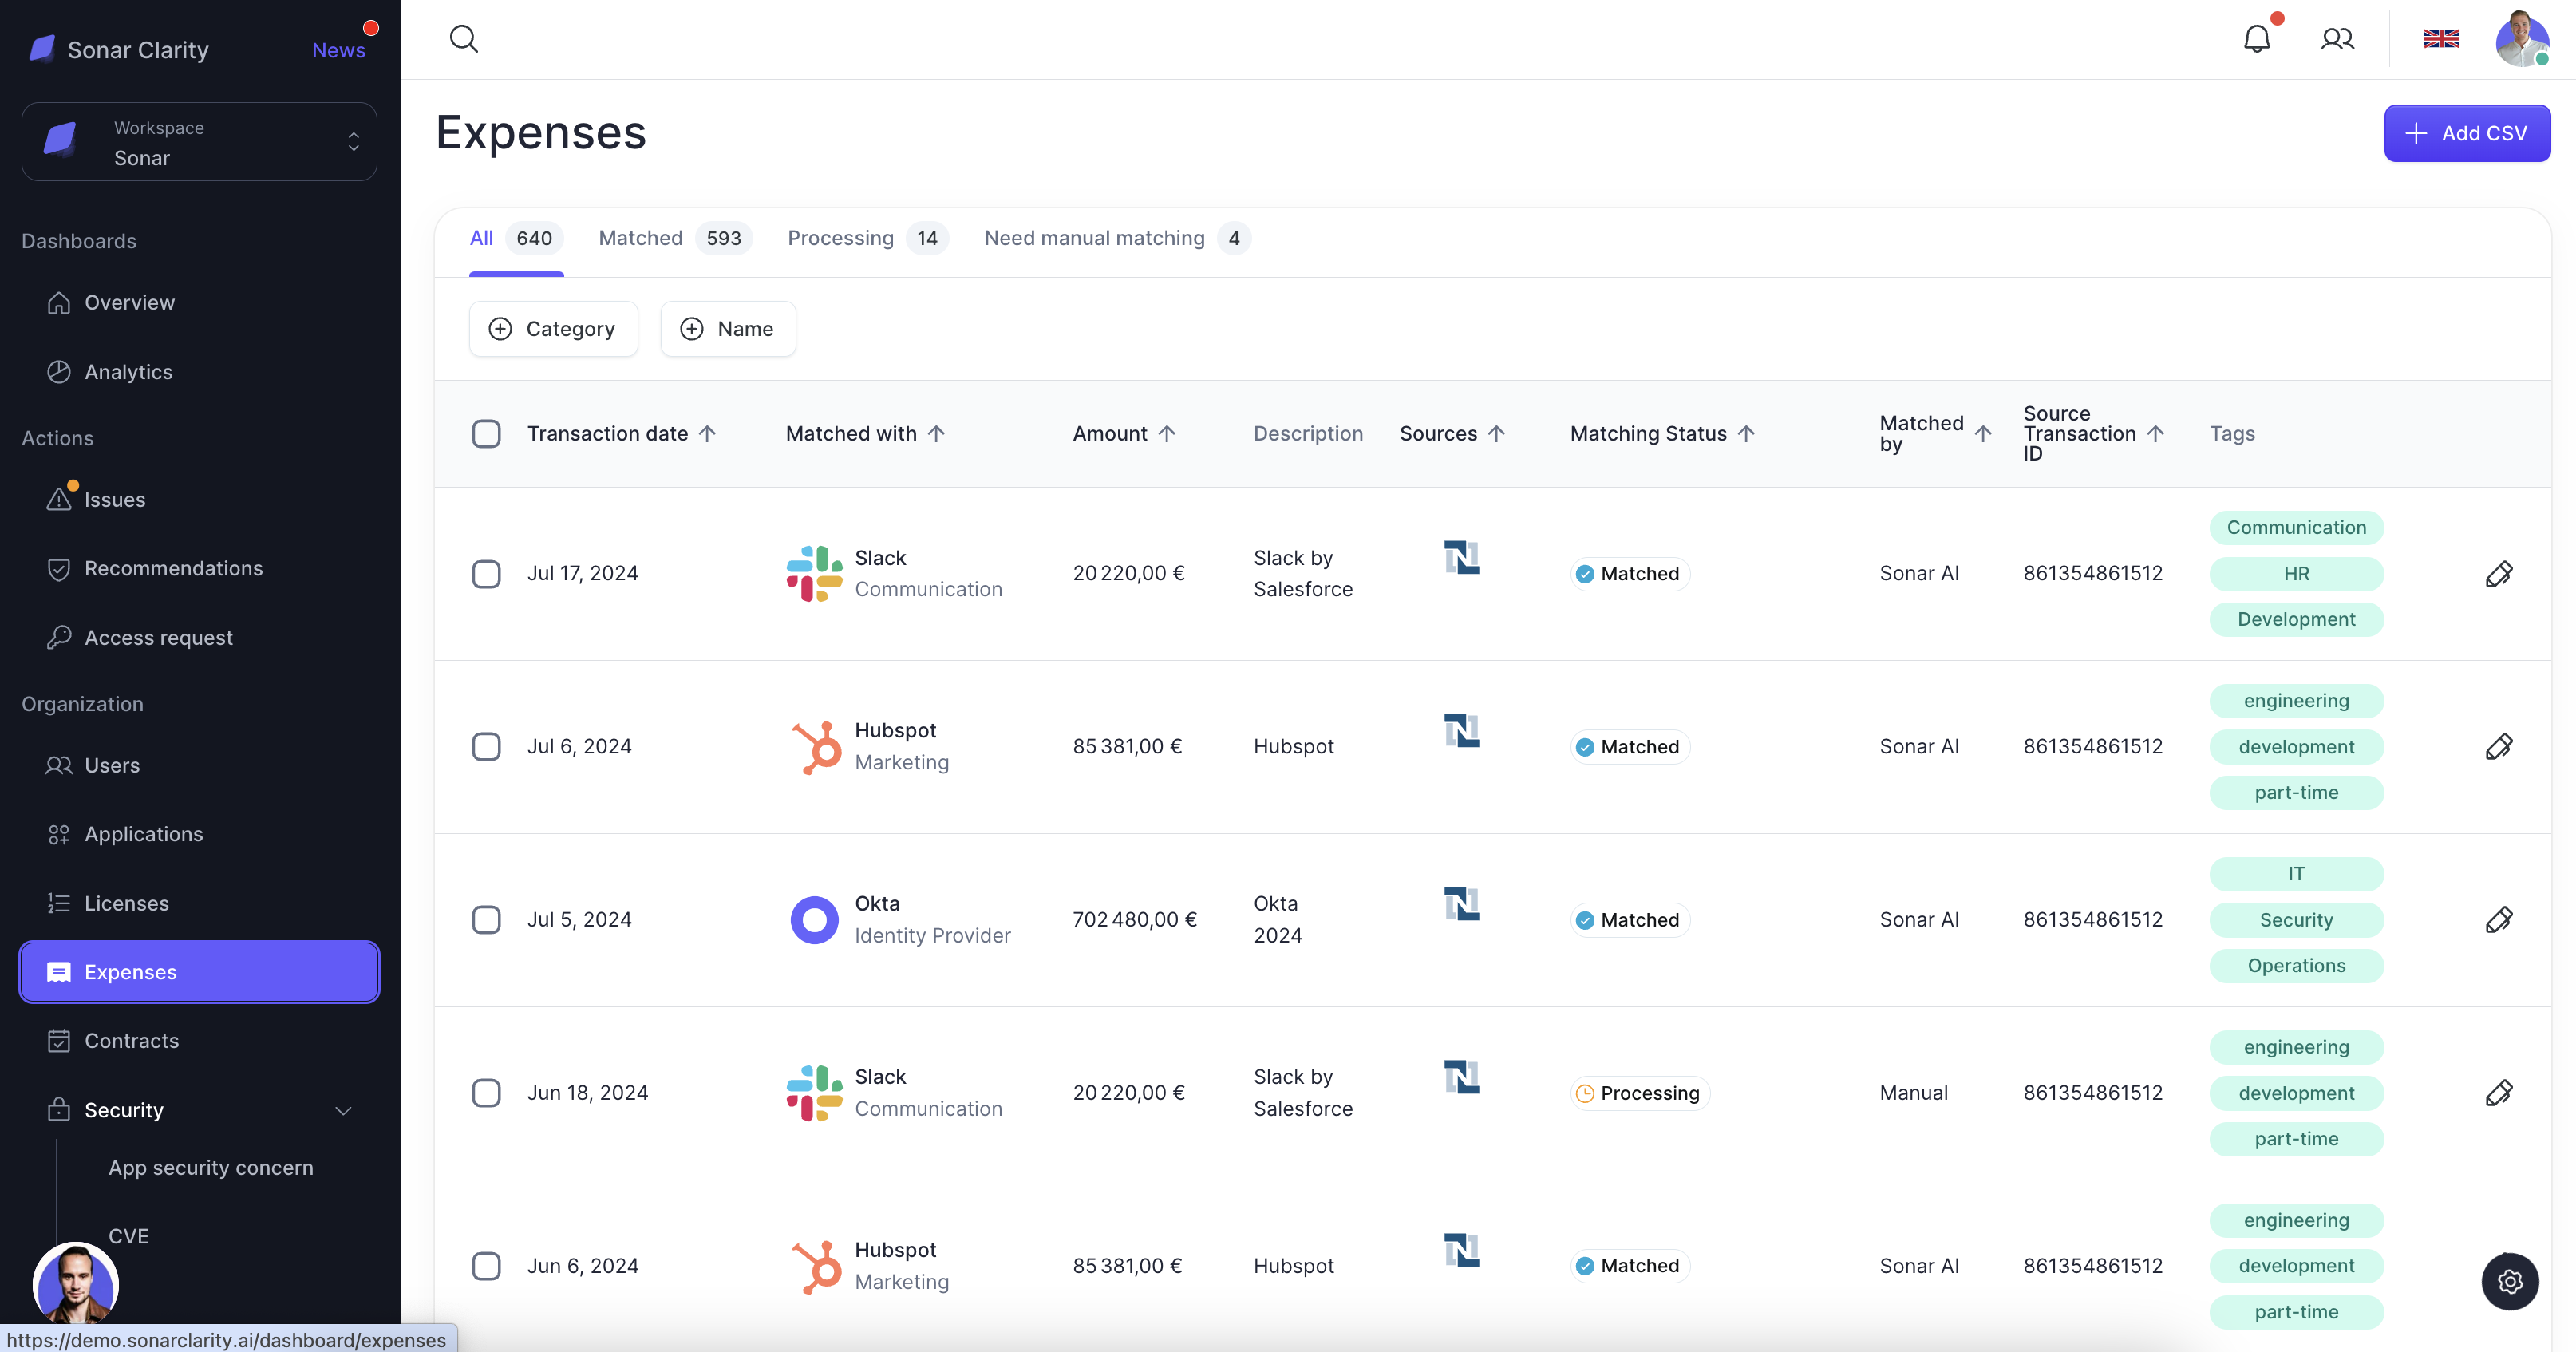Click the Add CSV button
This screenshot has width=2576, height=1352.
pos(2466,133)
